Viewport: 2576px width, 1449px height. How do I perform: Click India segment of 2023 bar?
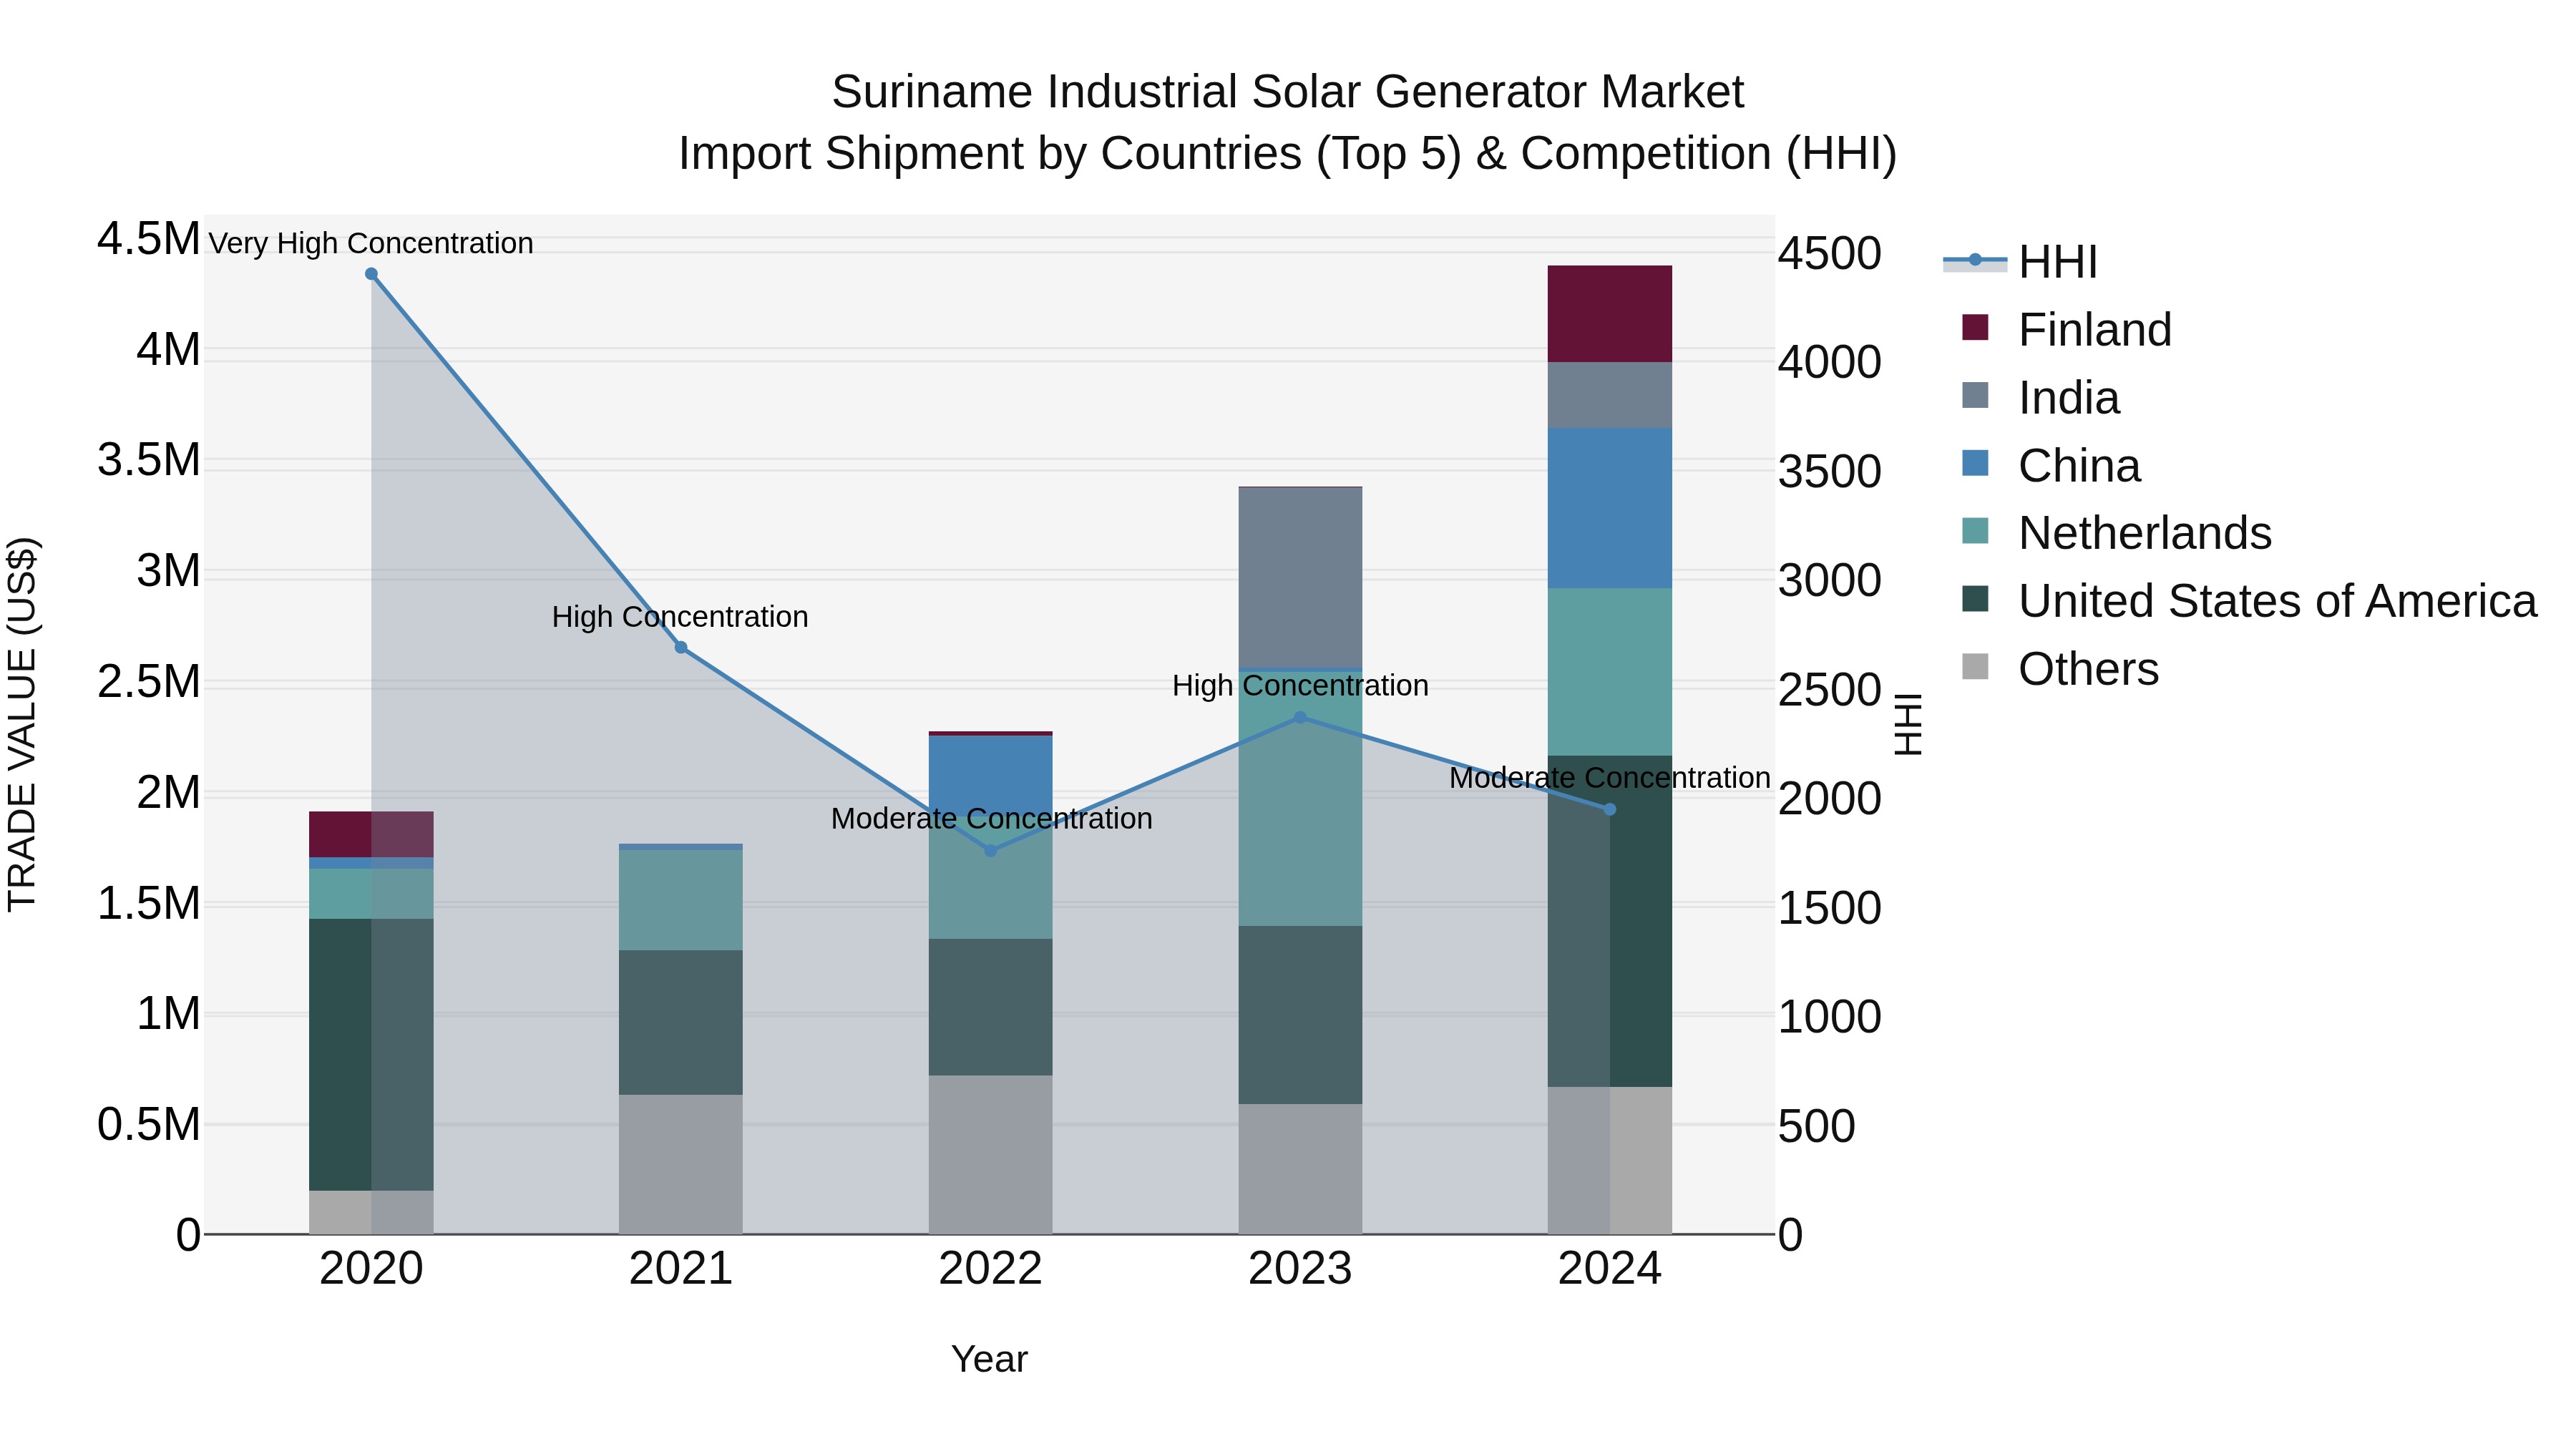(1300, 578)
